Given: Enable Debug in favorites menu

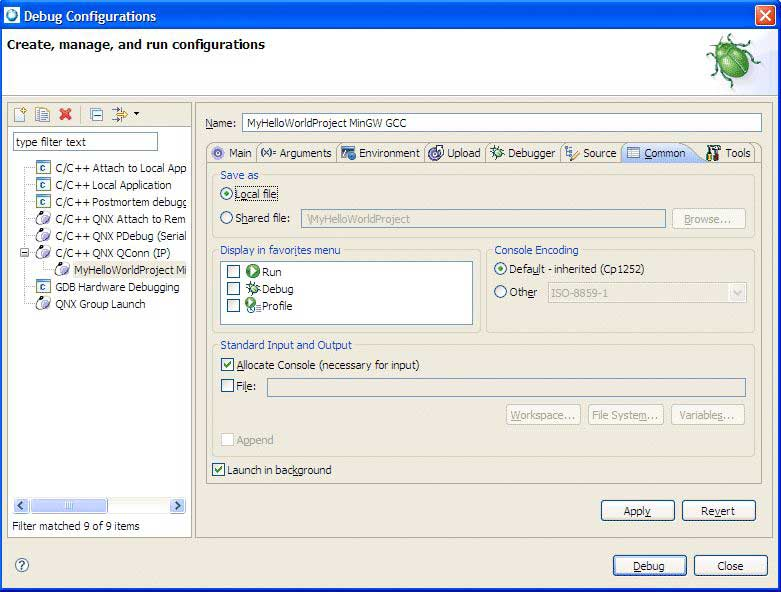Looking at the screenshot, I should tap(233, 289).
